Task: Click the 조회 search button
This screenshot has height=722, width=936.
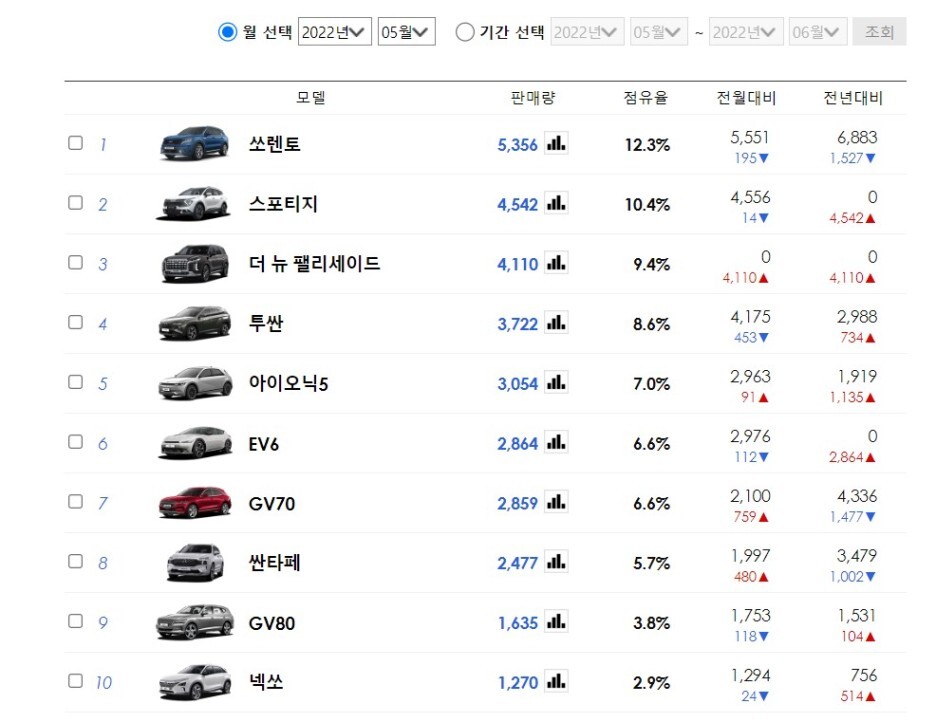Action: tap(879, 32)
